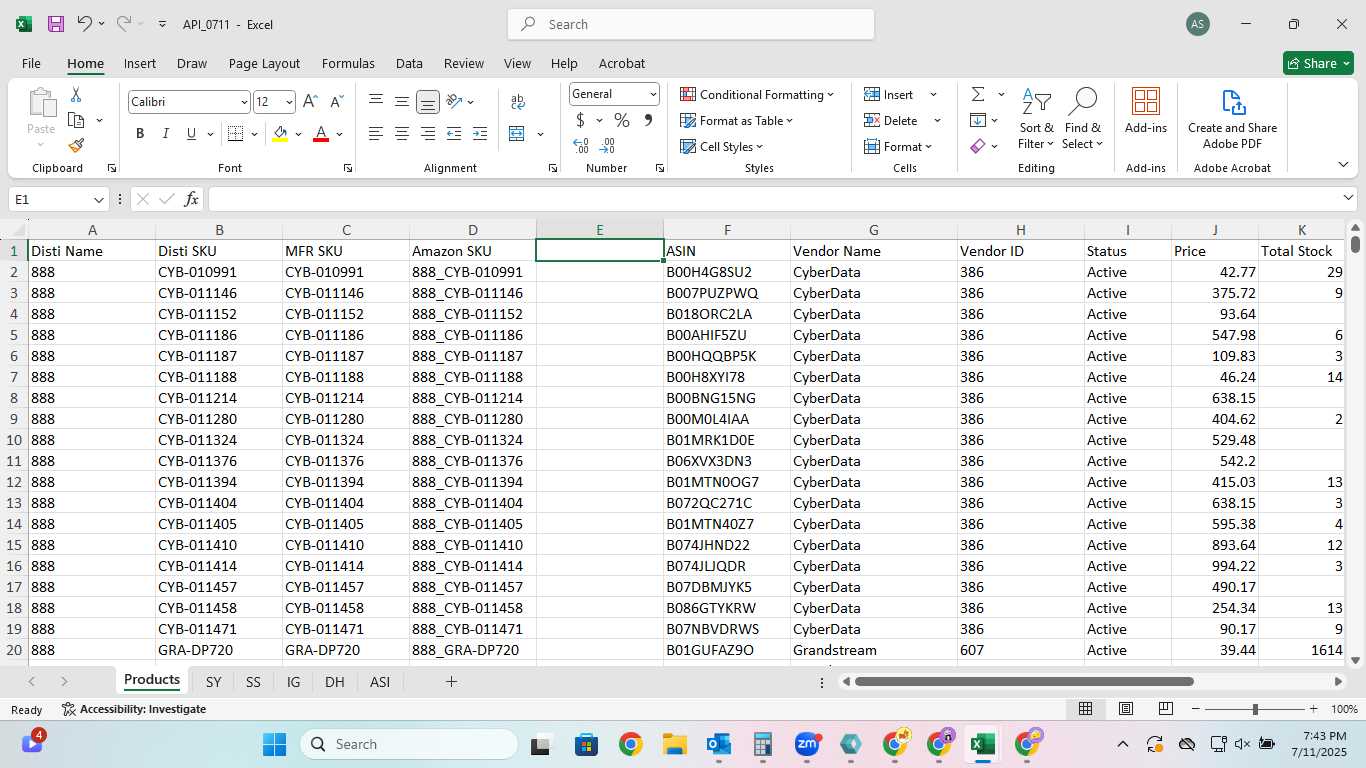Open the General number format dropdown
Screen dimensions: 1366x768
click(653, 94)
